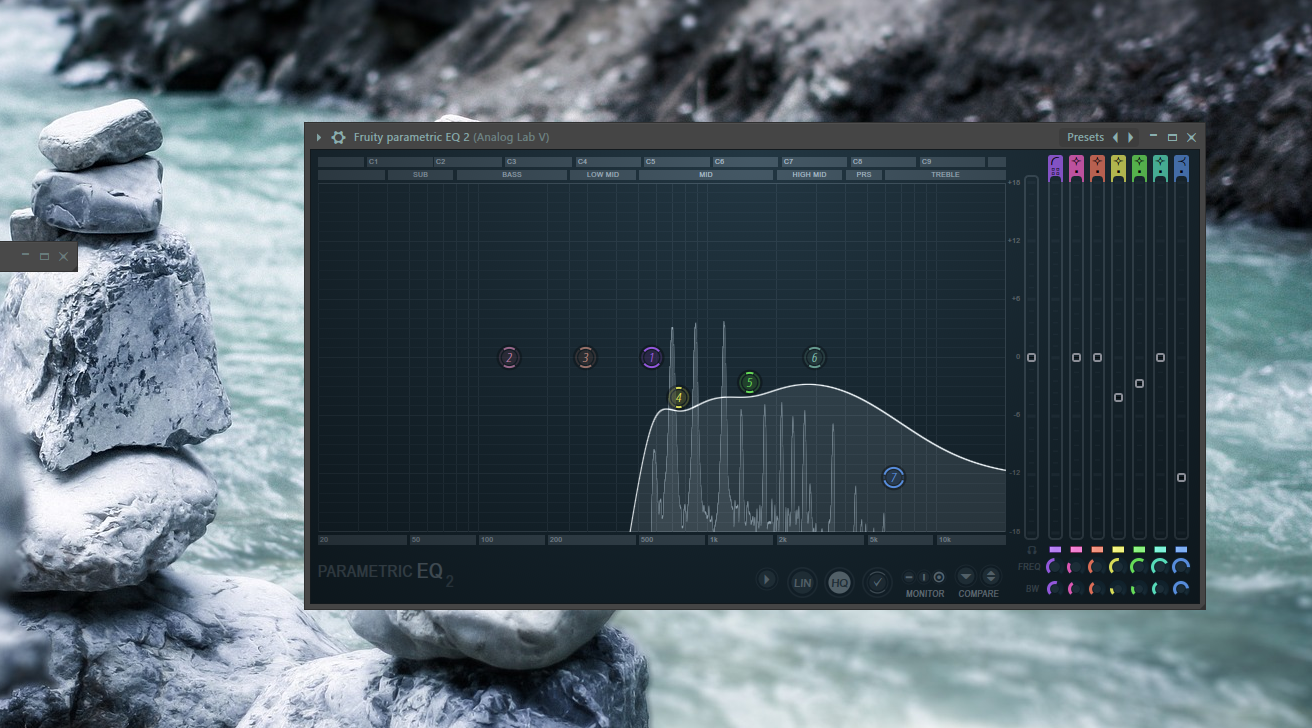Click the HIGH MID range label
1312x728 pixels.
coord(810,175)
